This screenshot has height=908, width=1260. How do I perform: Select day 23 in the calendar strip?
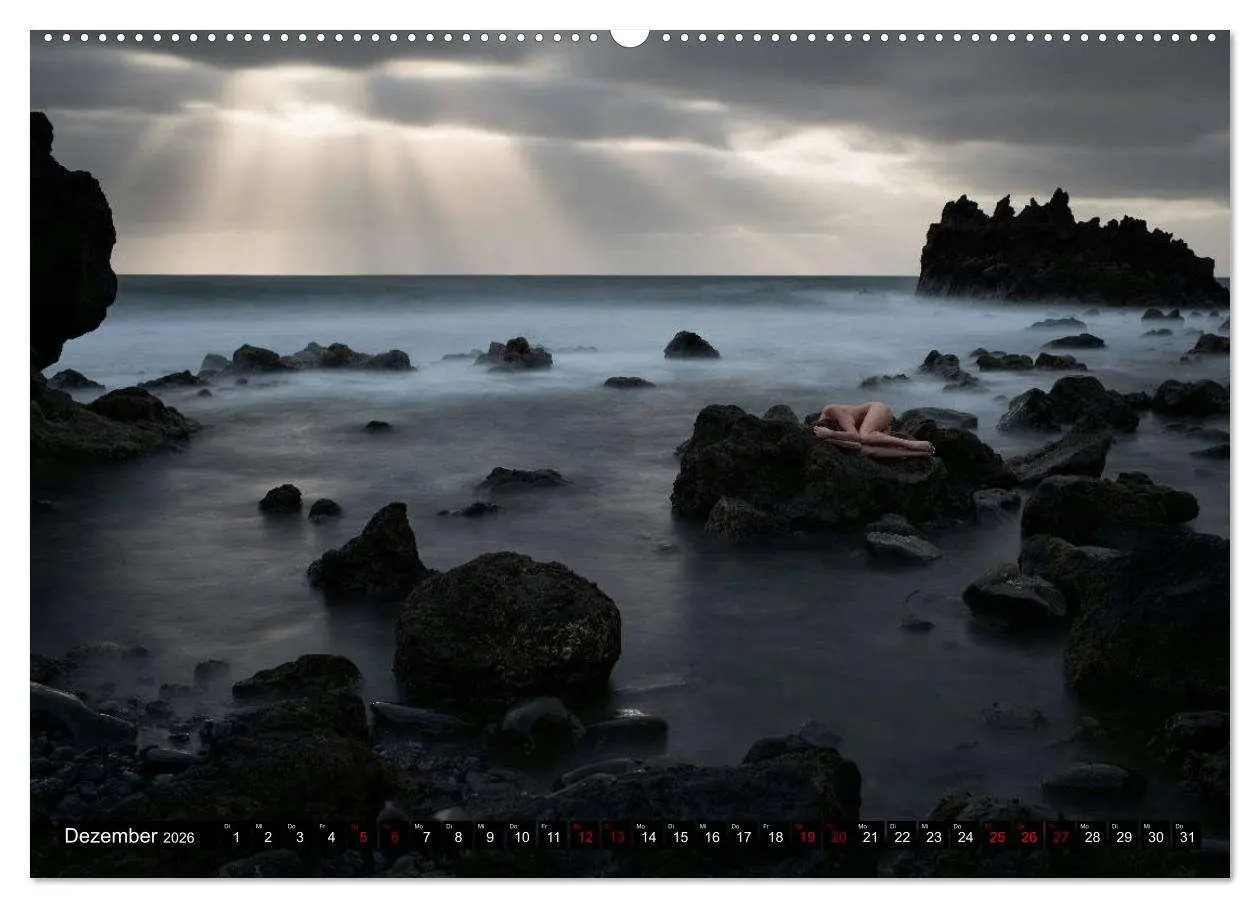point(934,836)
